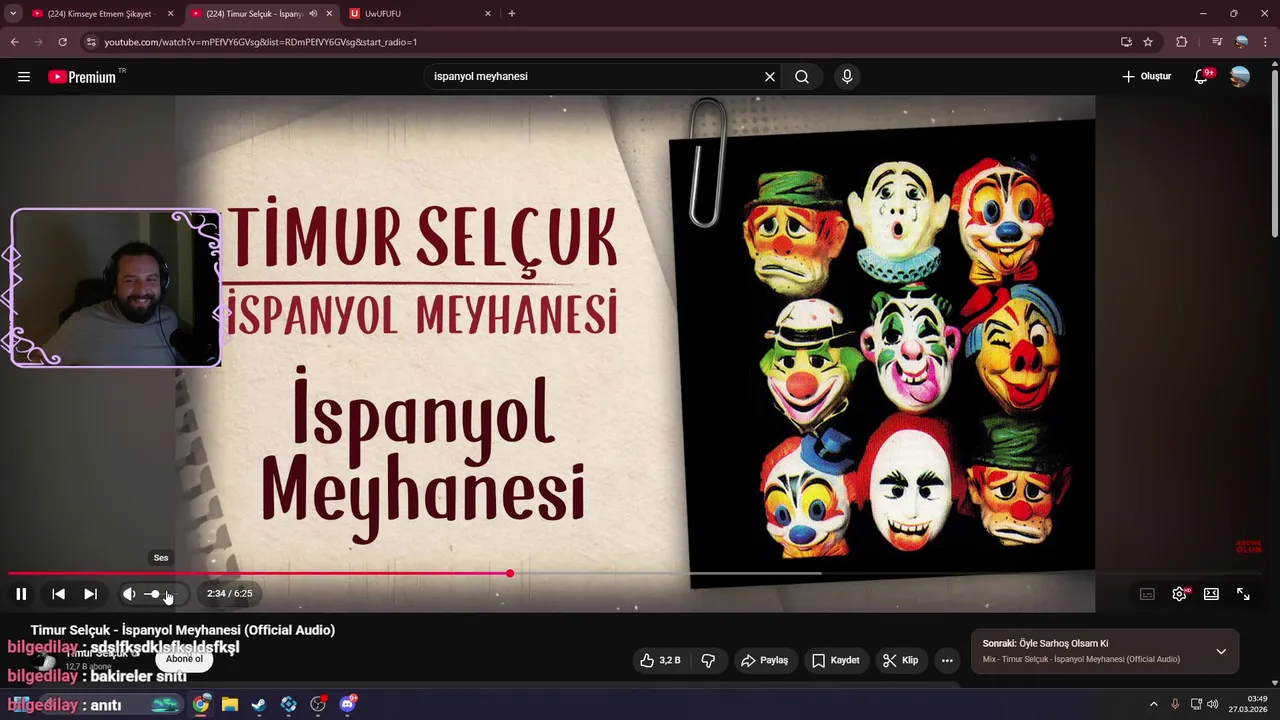
Task: Toggle subtitles captions button
Action: tap(1147, 594)
